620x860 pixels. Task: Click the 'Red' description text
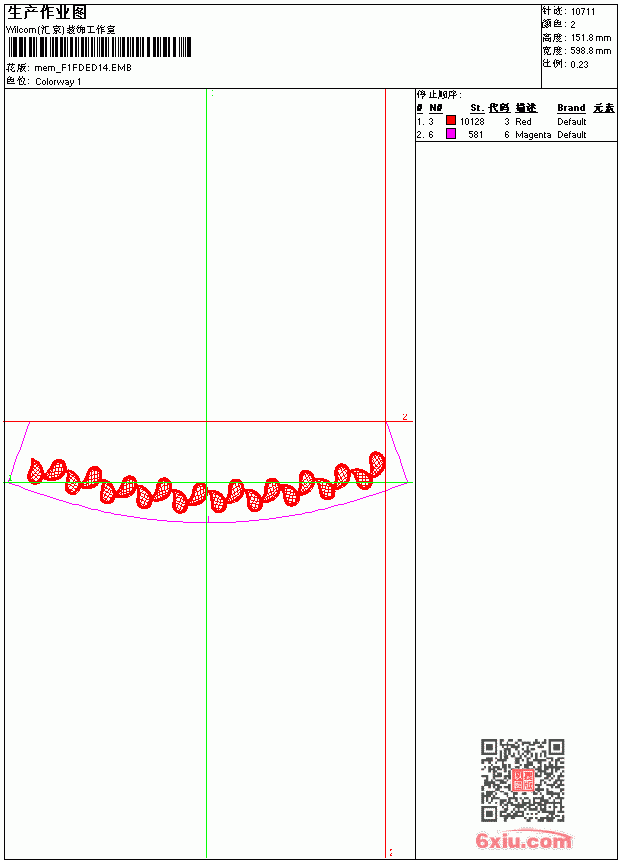pyautogui.click(x=523, y=121)
